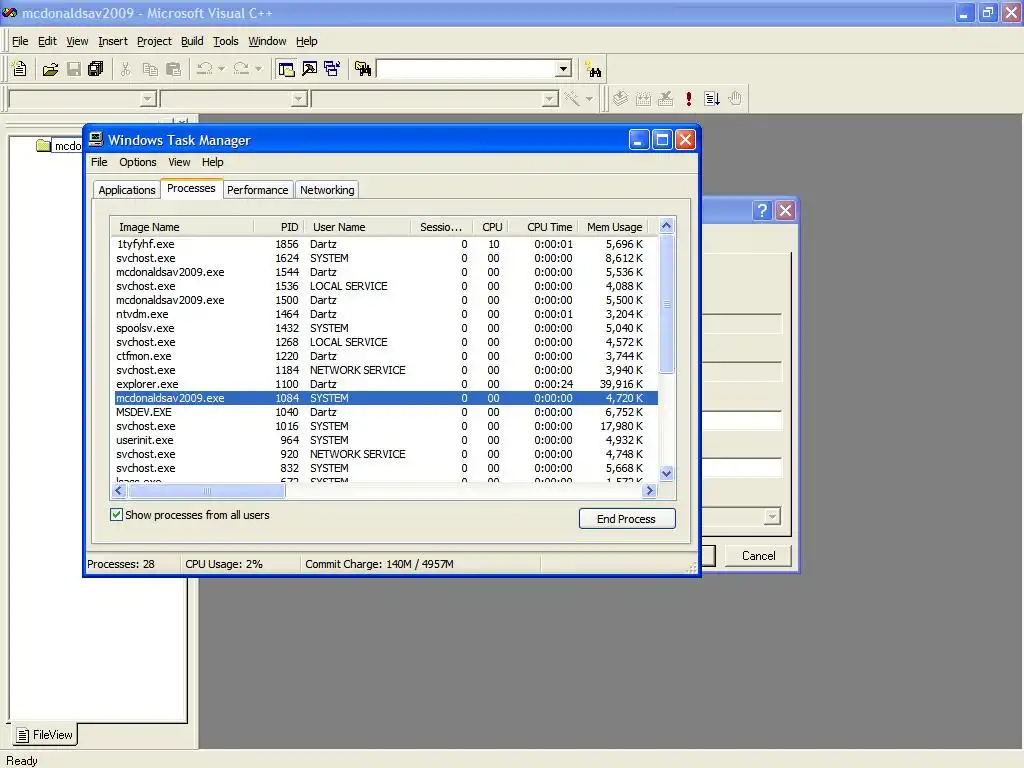
Task: Select the ntvdm.exe process row
Action: [385, 314]
